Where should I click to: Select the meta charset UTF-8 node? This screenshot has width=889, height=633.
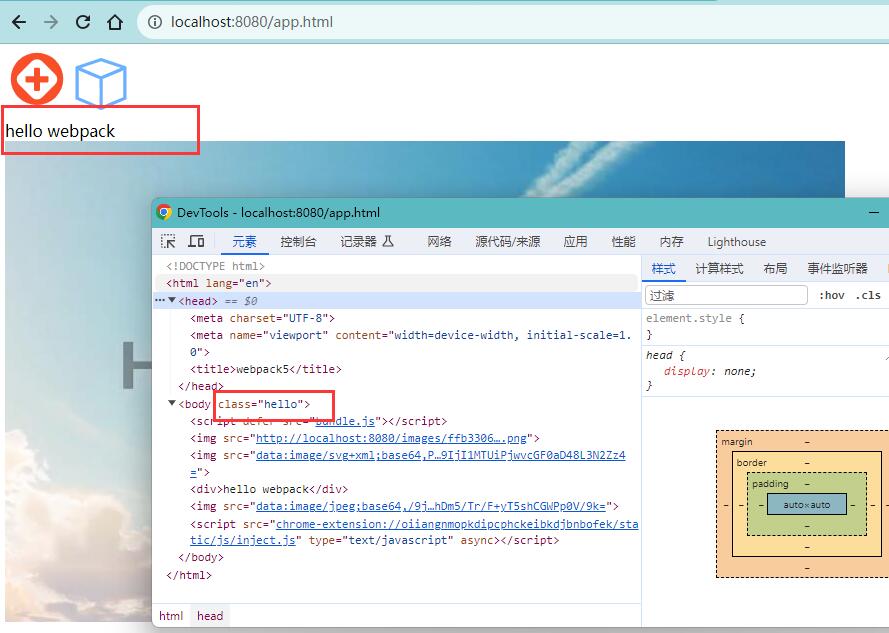pyautogui.click(x=262, y=318)
